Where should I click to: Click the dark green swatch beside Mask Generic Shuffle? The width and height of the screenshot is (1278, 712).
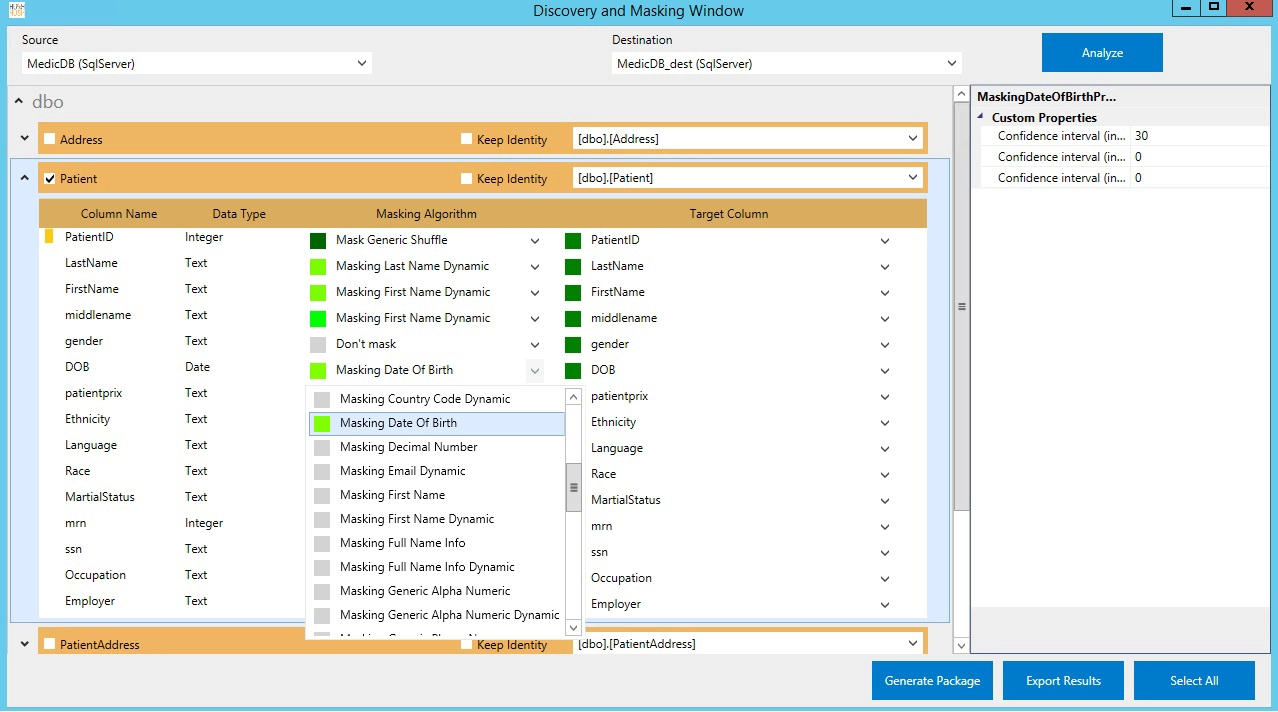point(318,241)
